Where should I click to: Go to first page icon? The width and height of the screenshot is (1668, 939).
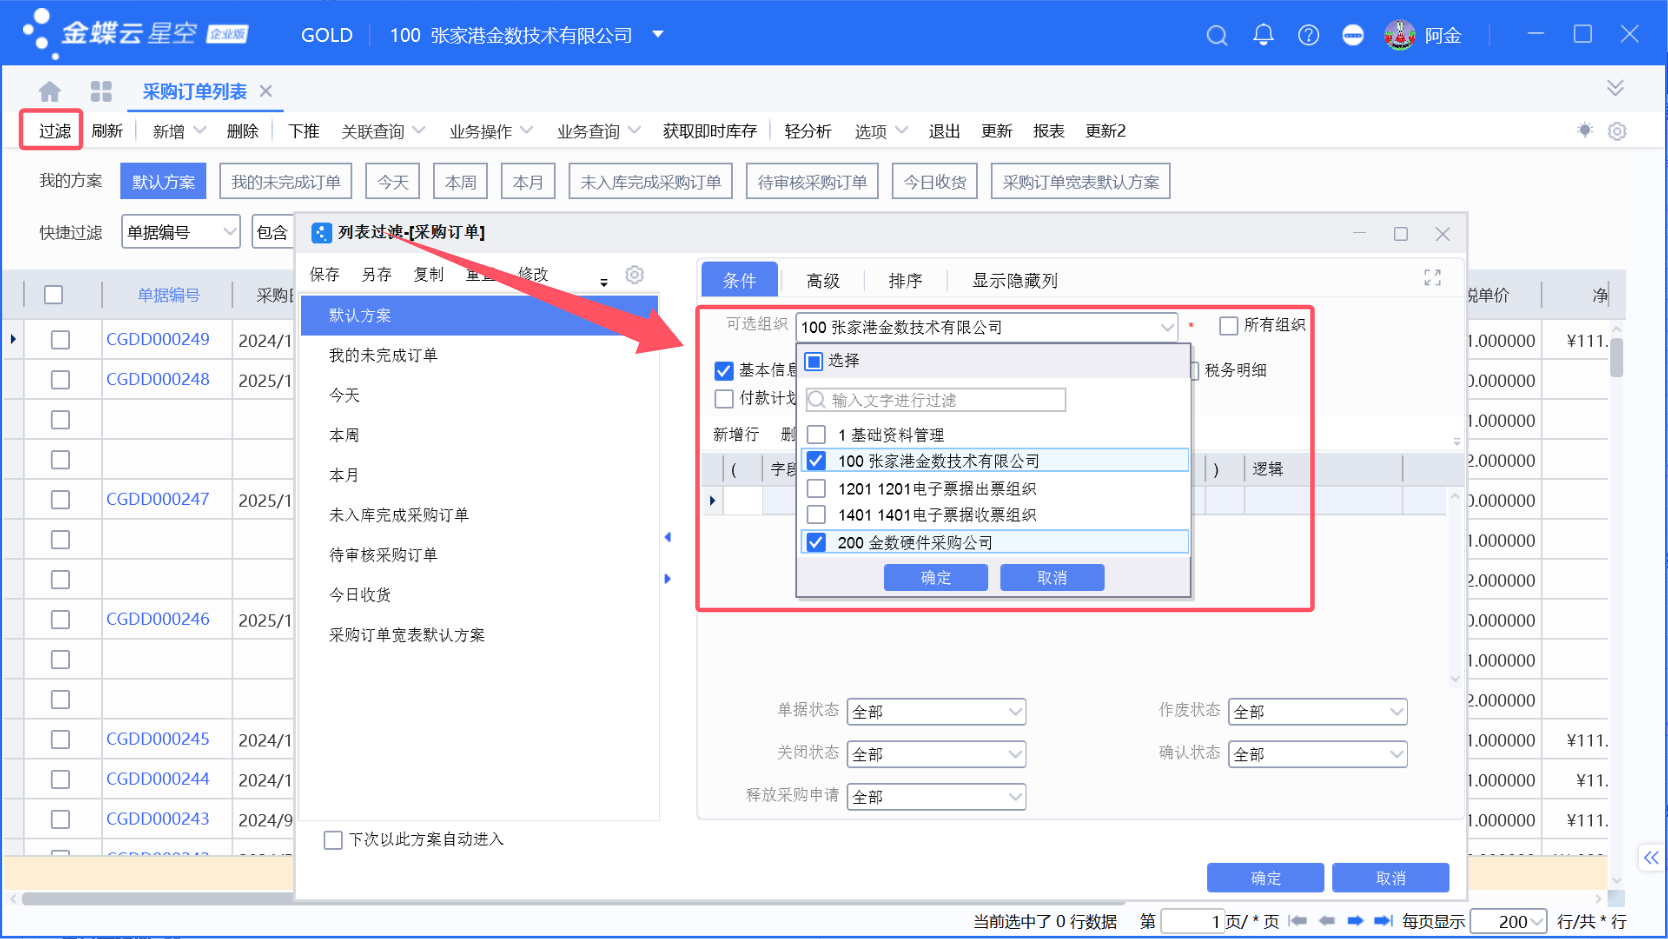point(1298,921)
